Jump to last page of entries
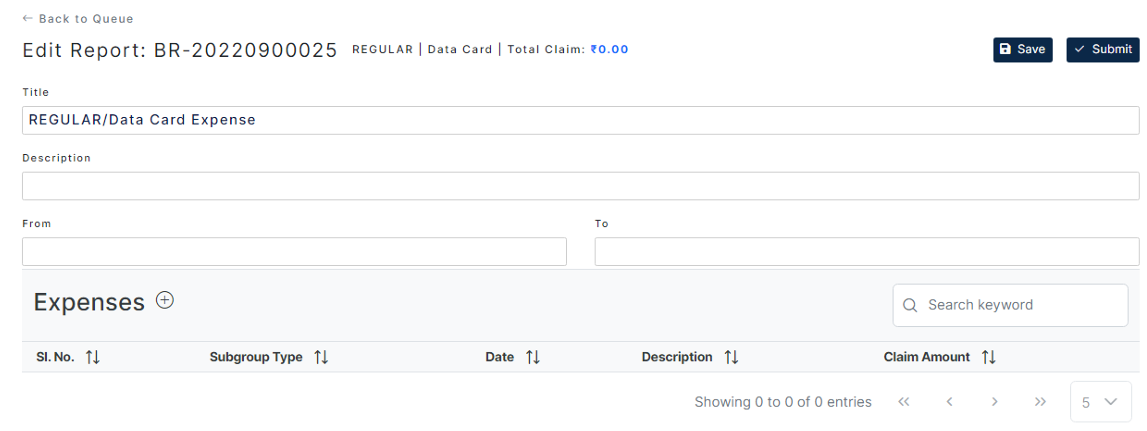The width and height of the screenshot is (1147, 431). [1040, 402]
